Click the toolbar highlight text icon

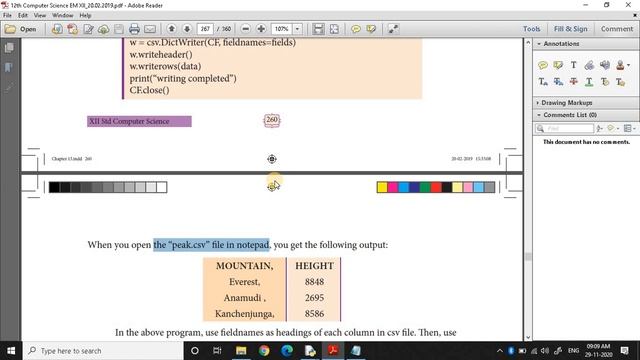click(x=371, y=29)
